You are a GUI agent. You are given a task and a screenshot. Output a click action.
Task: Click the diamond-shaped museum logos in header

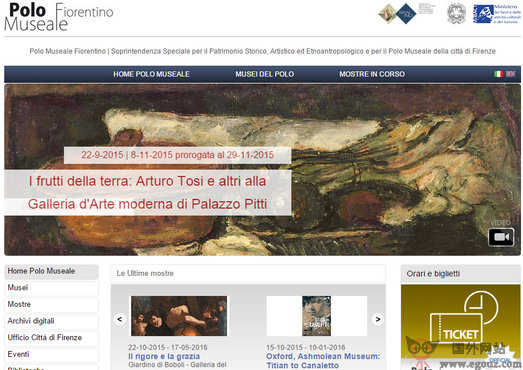pos(397,14)
